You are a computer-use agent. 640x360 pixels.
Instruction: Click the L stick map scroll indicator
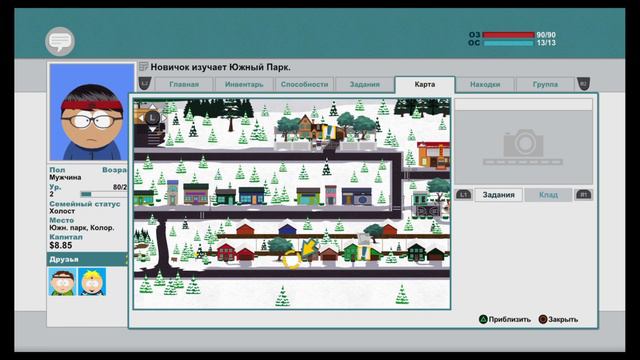152,118
